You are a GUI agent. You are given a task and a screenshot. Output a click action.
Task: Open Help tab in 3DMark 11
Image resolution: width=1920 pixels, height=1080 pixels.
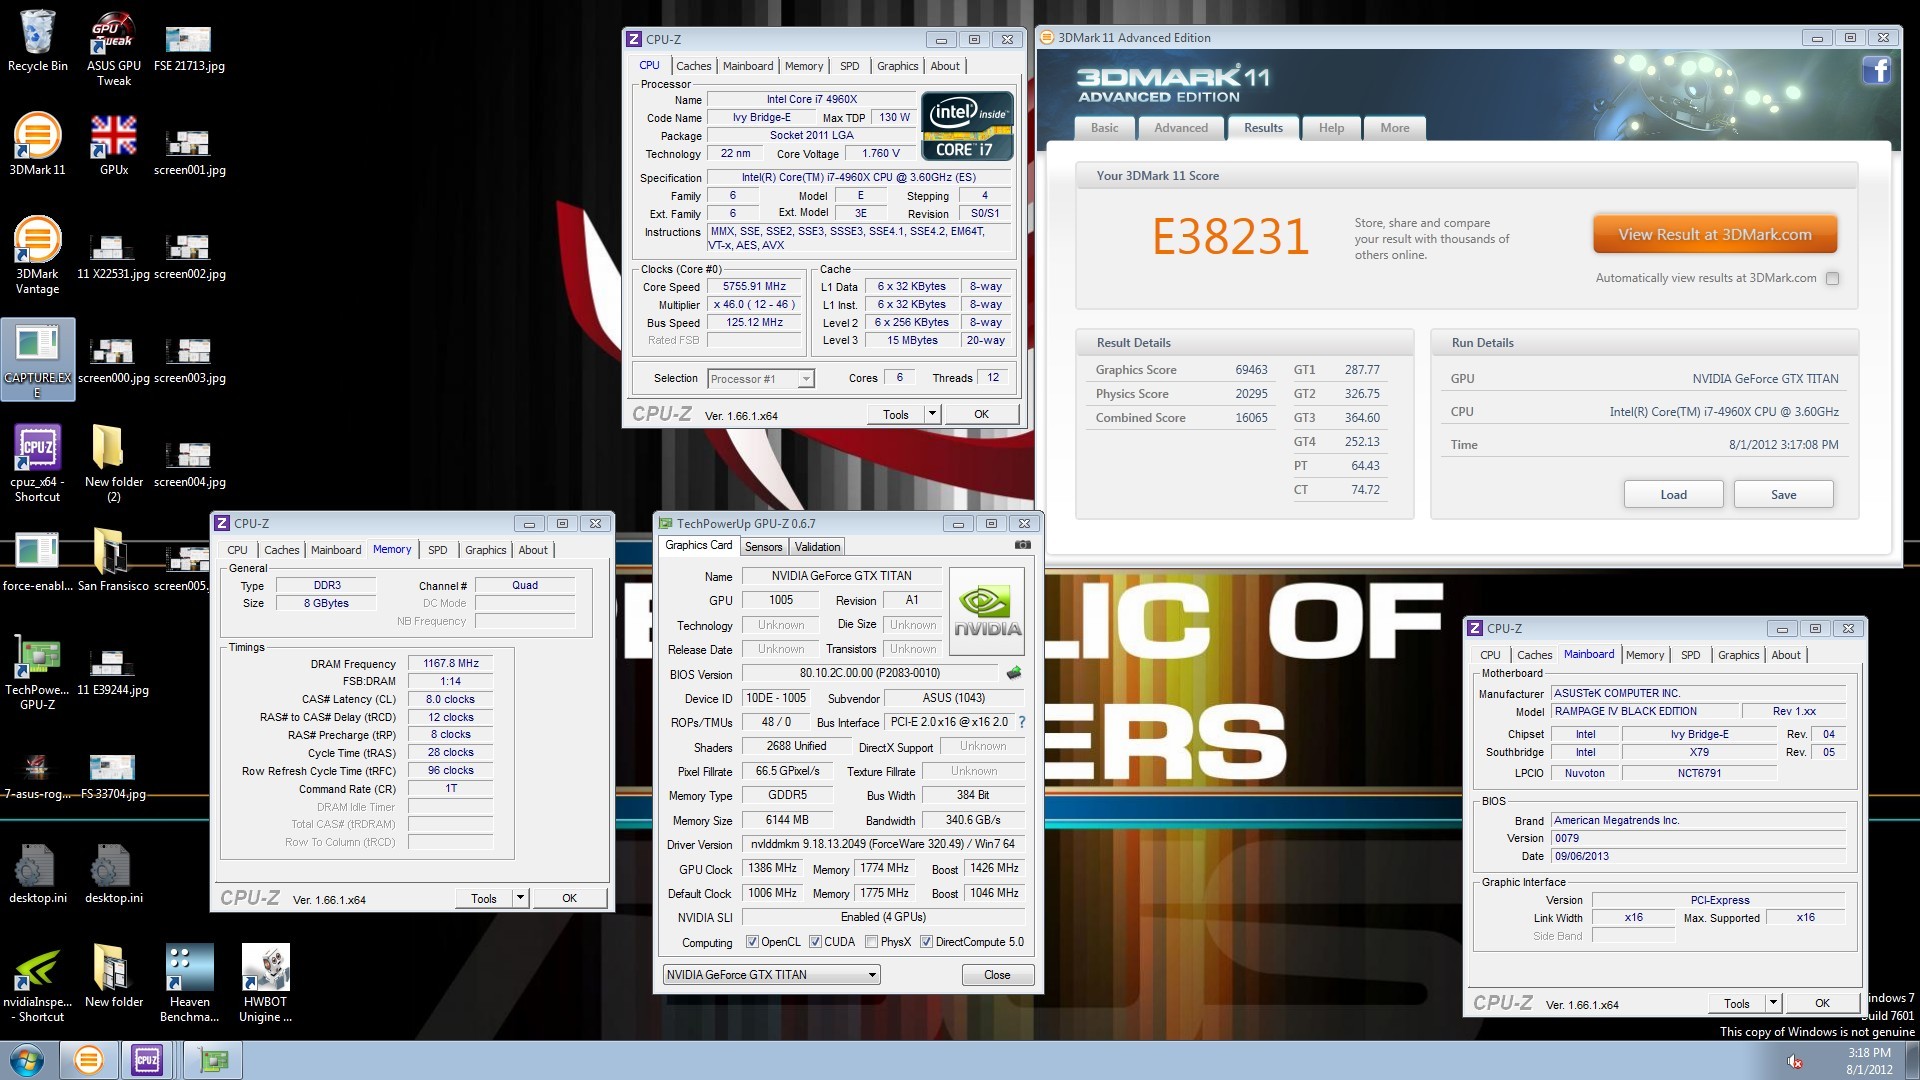click(x=1331, y=128)
